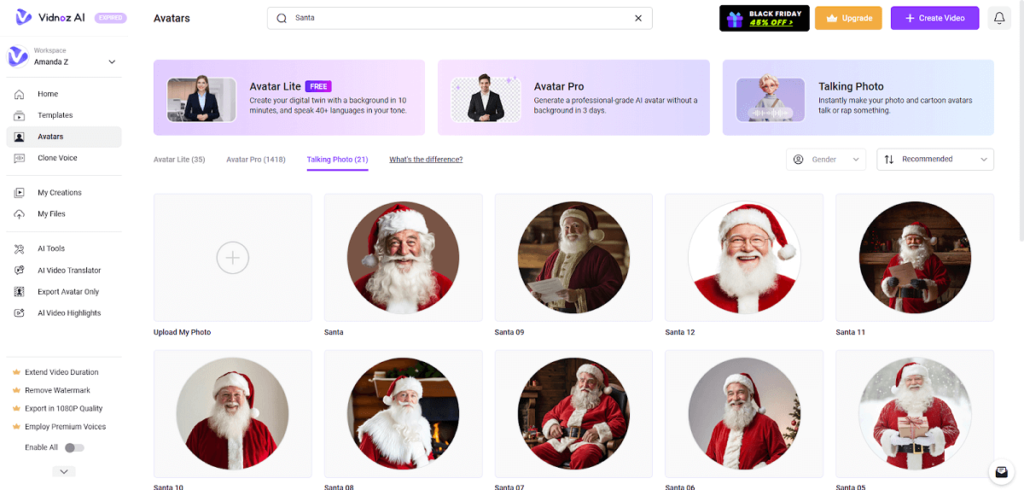
Task: Expand the sidebar bottom chevron
Action: point(63,471)
